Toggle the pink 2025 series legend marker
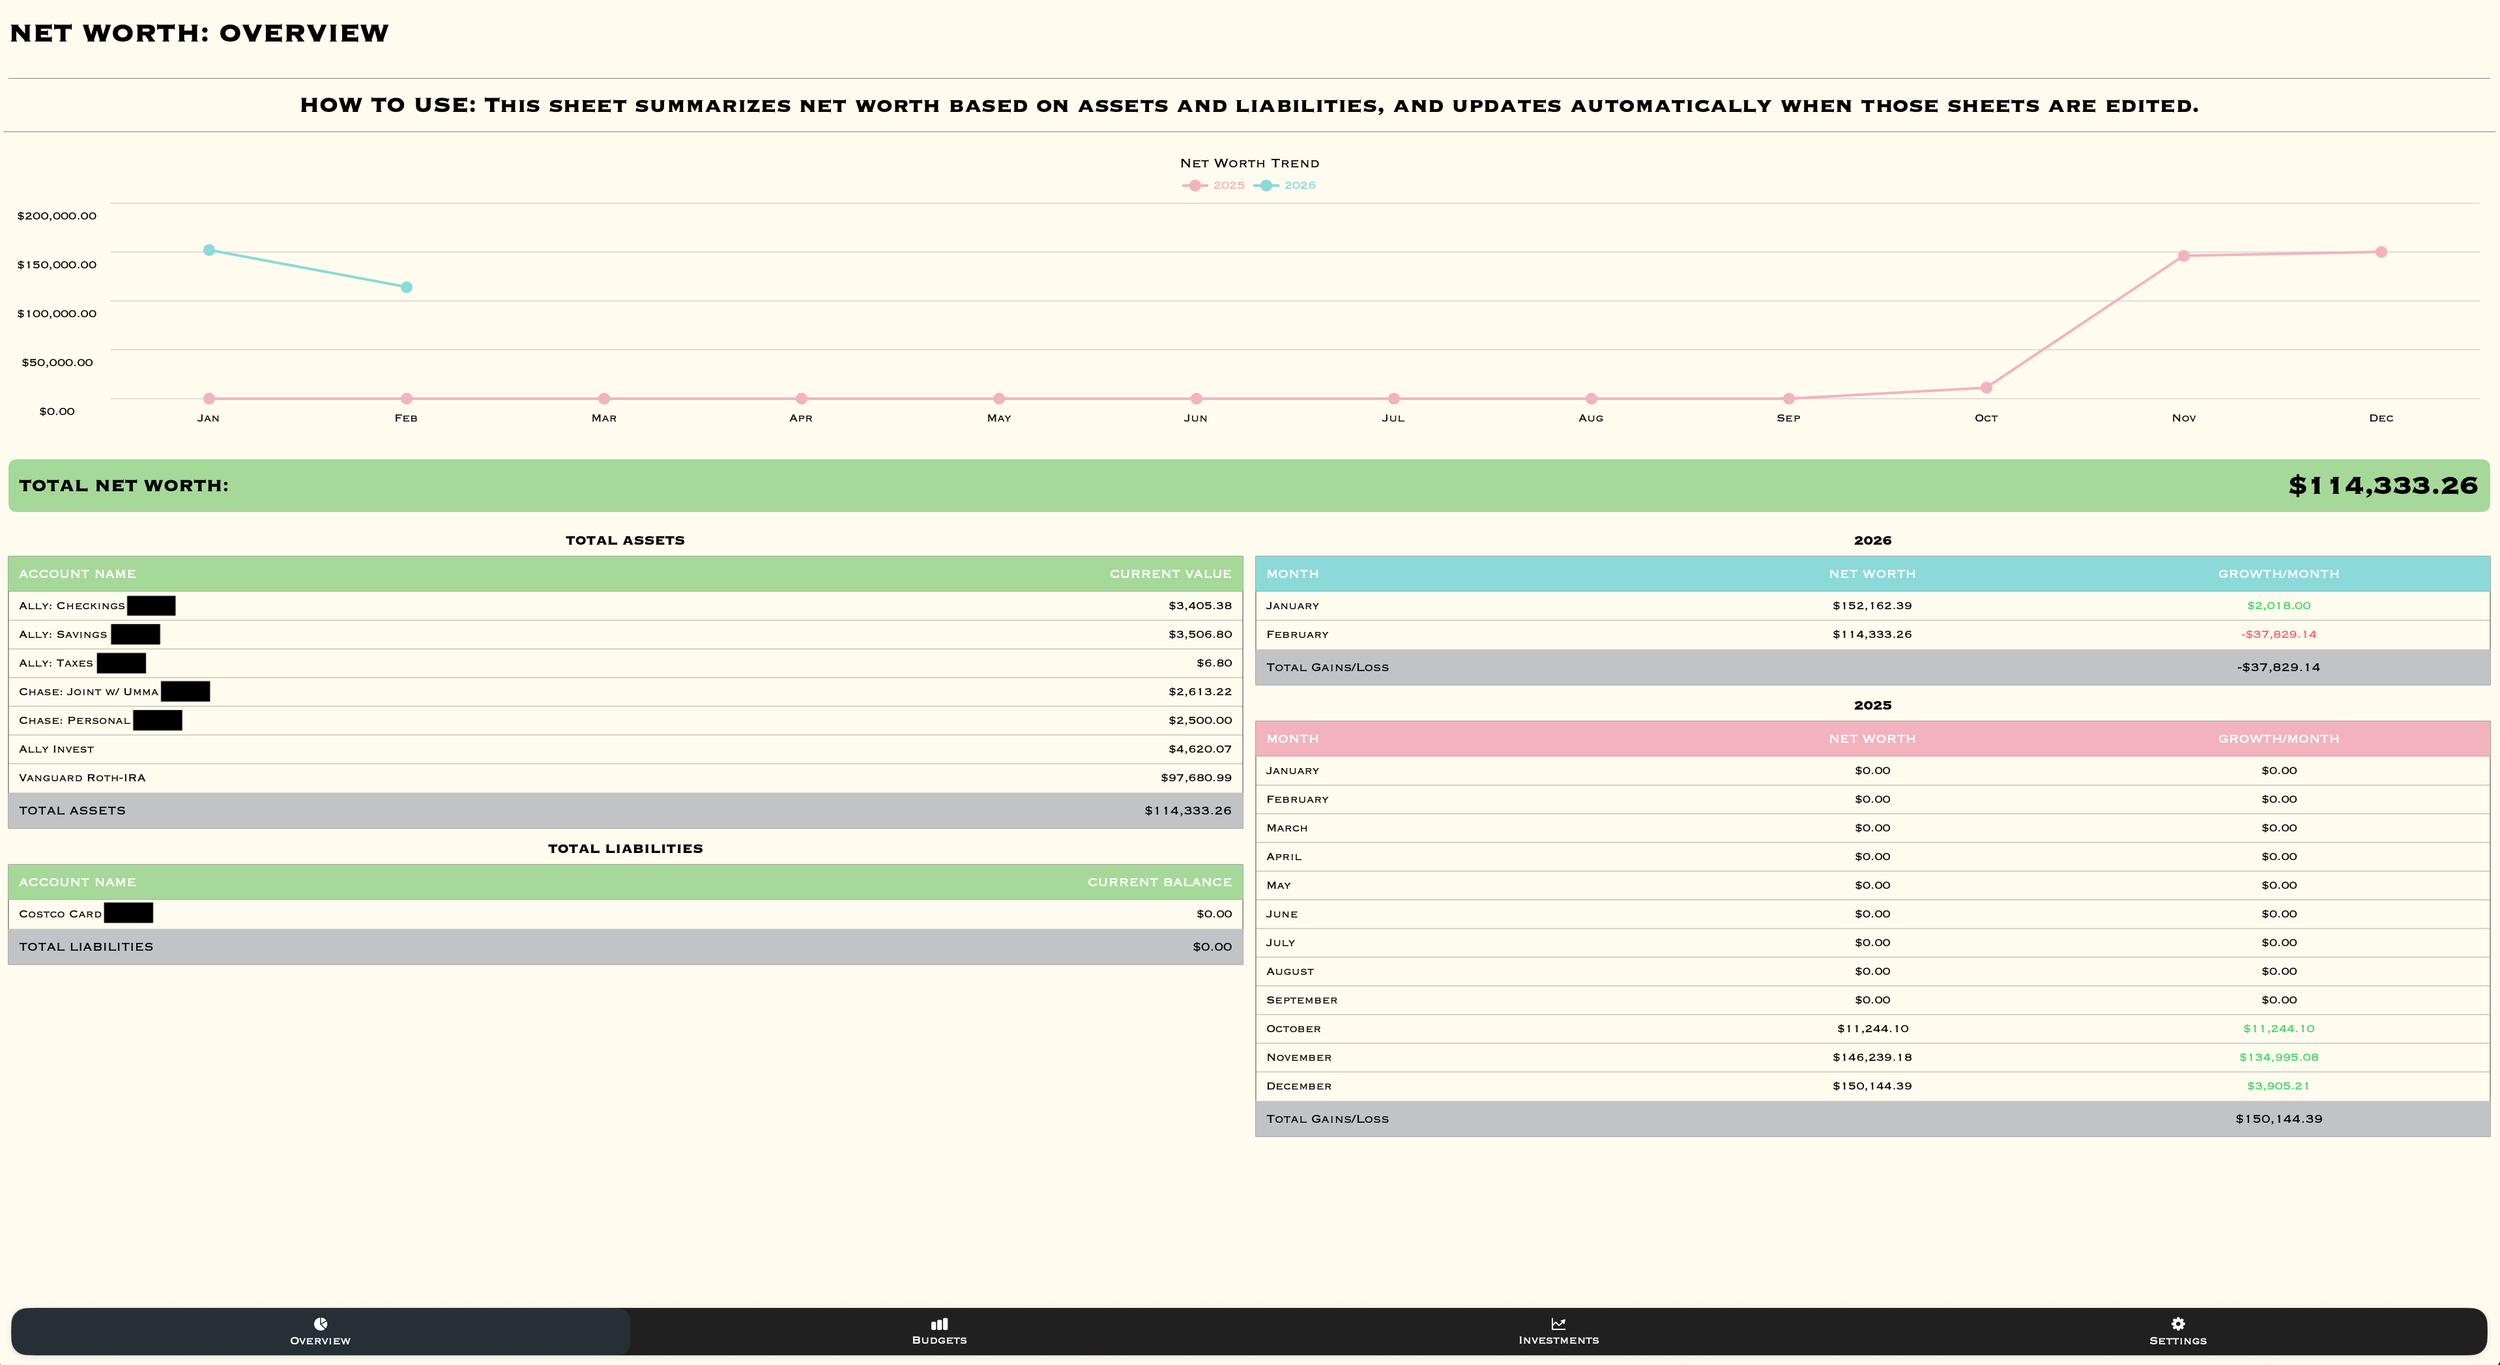This screenshot has height=1365, width=2500. pyautogui.click(x=1195, y=186)
